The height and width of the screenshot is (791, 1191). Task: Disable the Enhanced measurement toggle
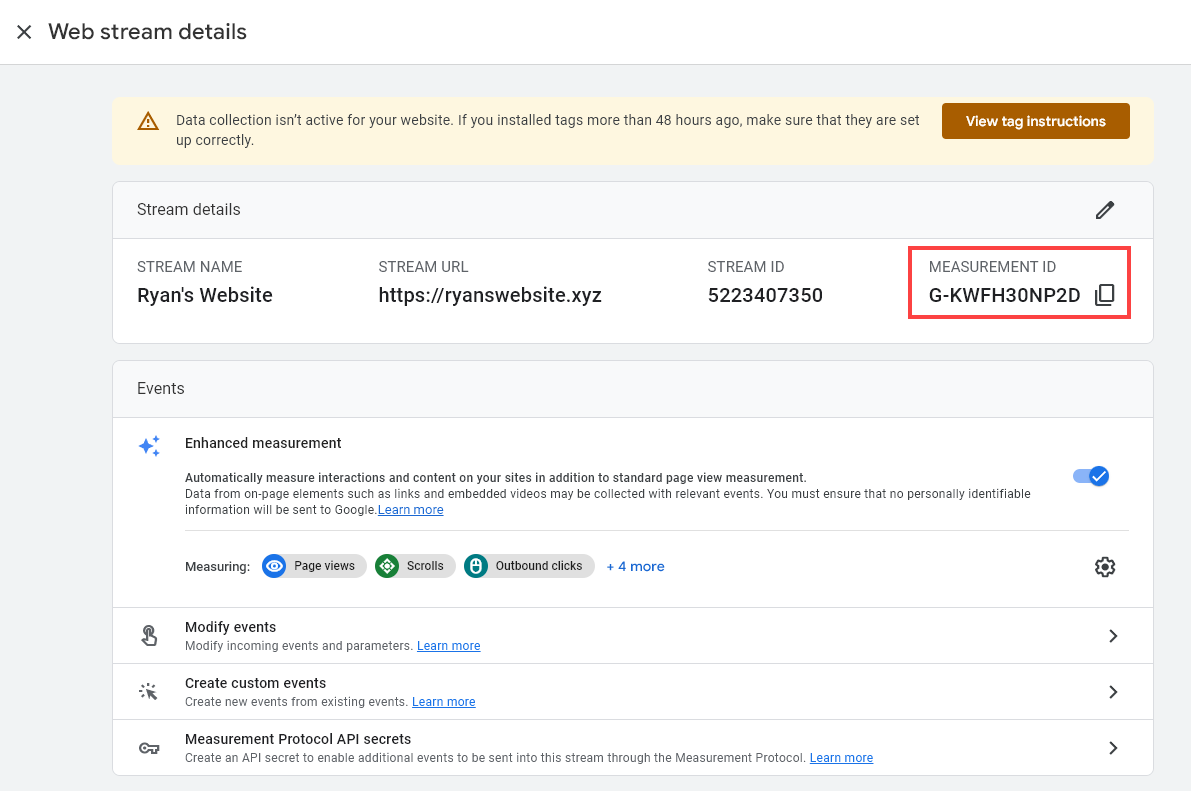point(1091,476)
